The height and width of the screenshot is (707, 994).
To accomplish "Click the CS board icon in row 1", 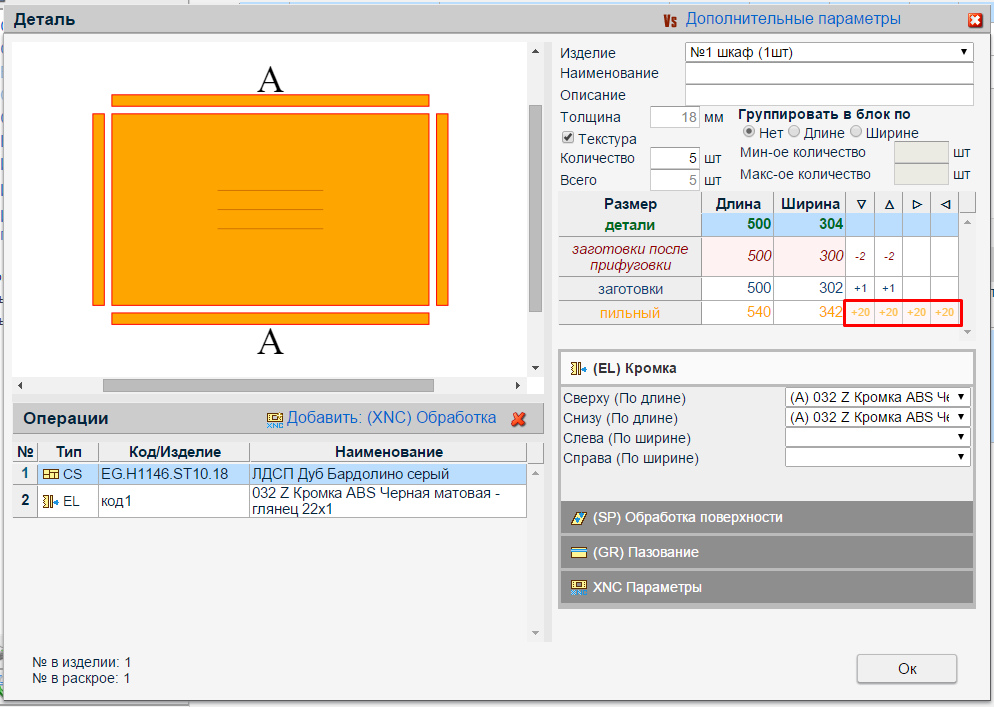I will 51,474.
